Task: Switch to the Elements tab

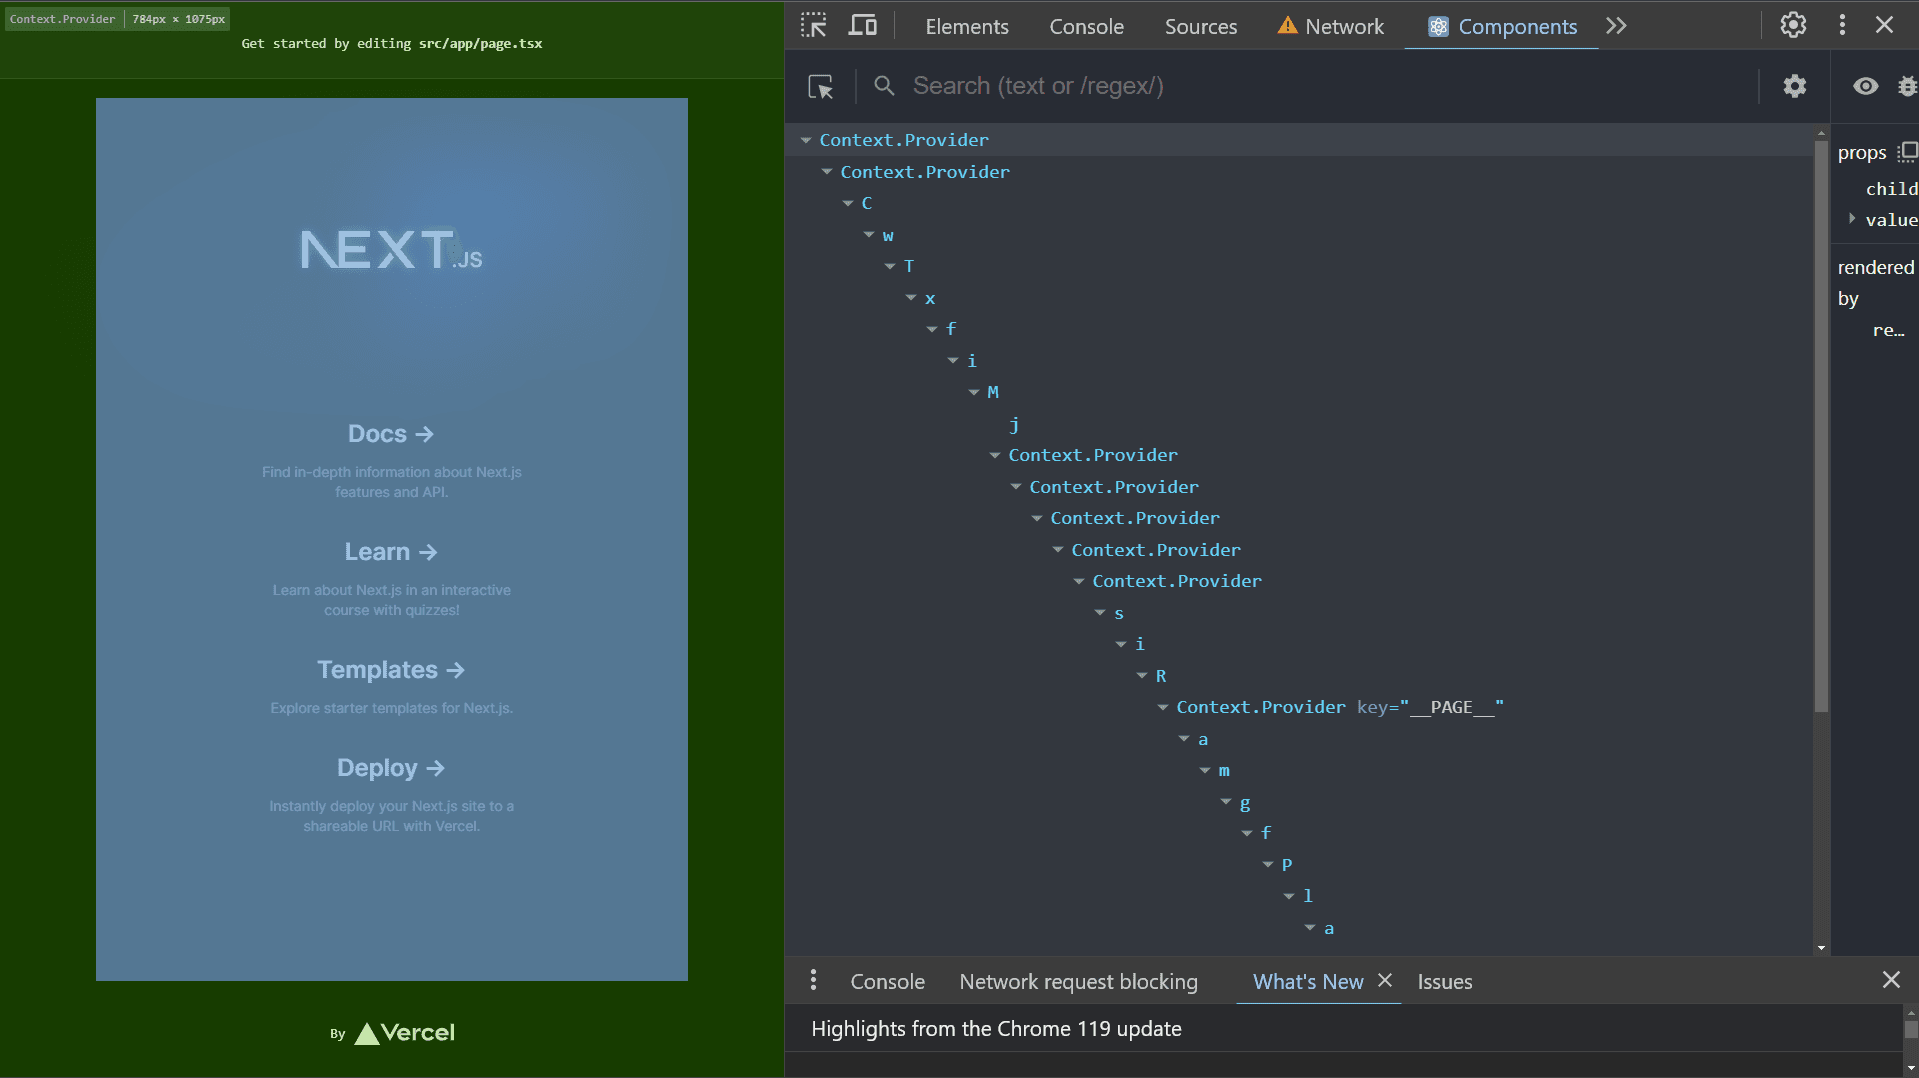Action: pyautogui.click(x=966, y=27)
